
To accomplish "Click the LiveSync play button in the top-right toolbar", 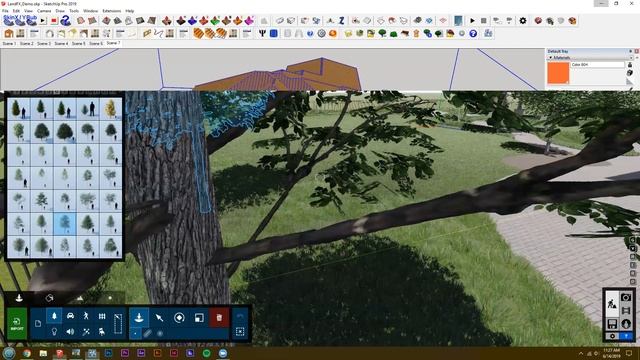I will coord(472,20).
